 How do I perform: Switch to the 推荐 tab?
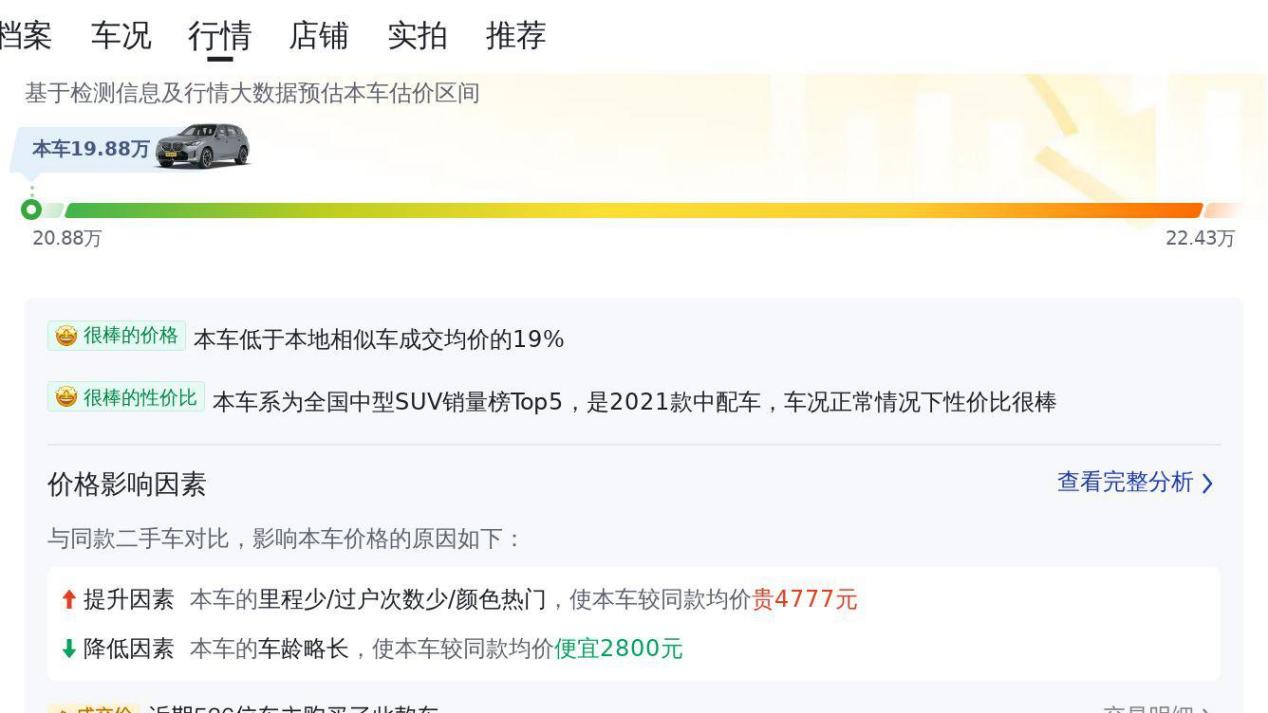coord(516,36)
